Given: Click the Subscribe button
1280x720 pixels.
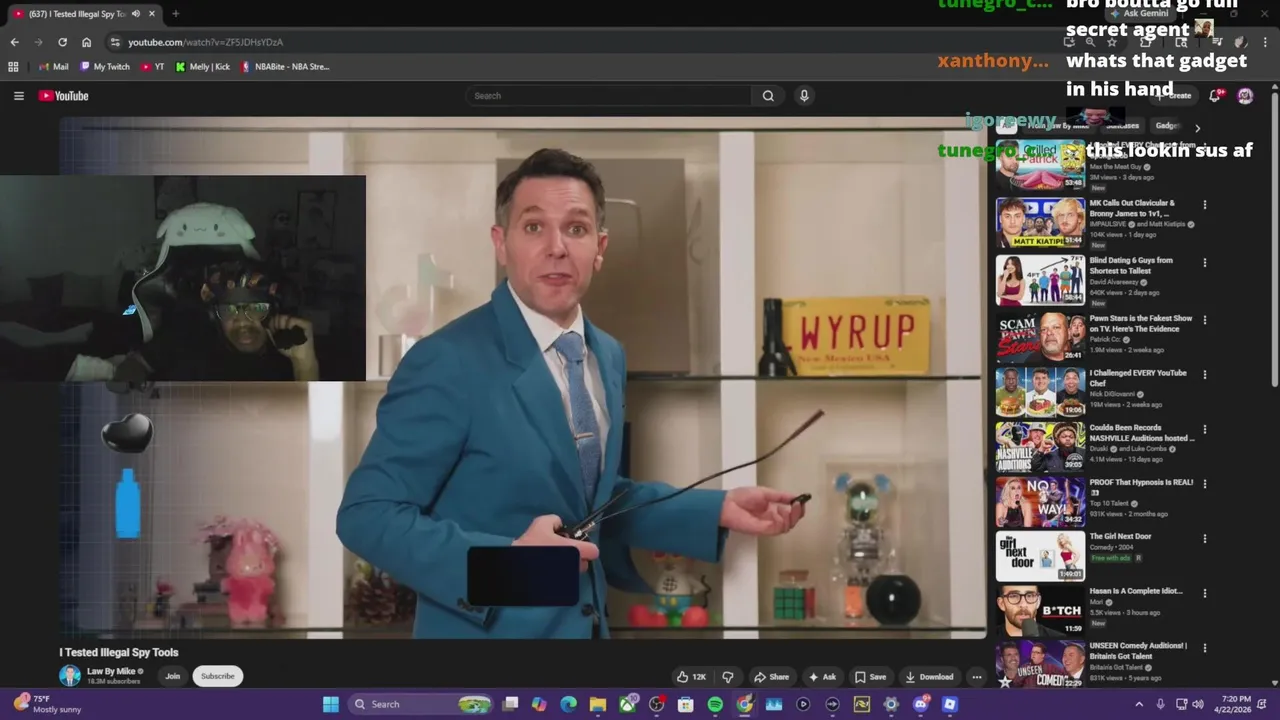Looking at the screenshot, I should 217,676.
